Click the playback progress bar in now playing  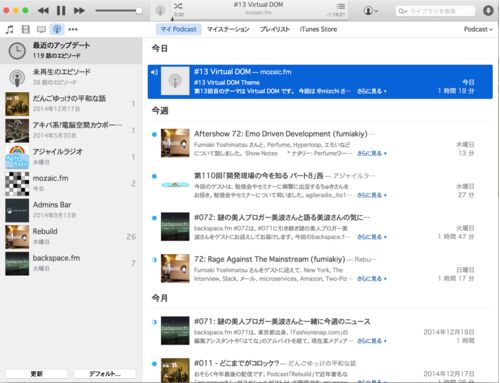[x=258, y=19]
